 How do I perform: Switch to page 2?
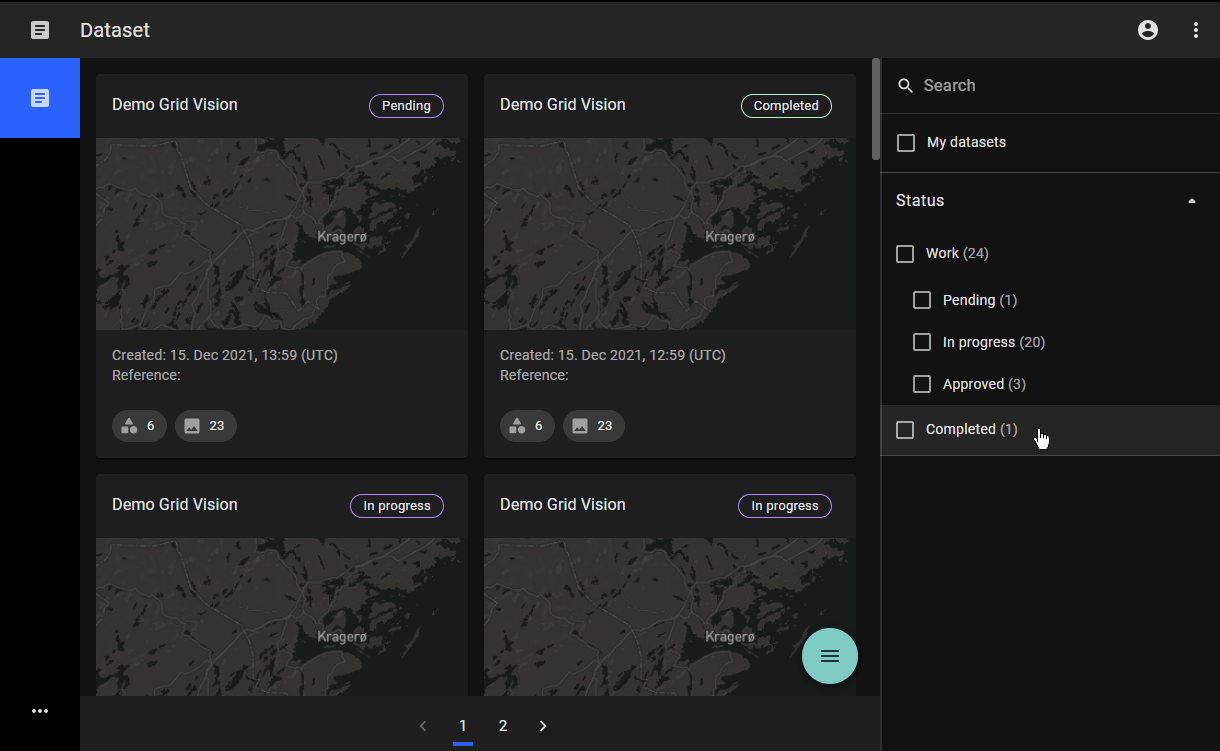[503, 726]
